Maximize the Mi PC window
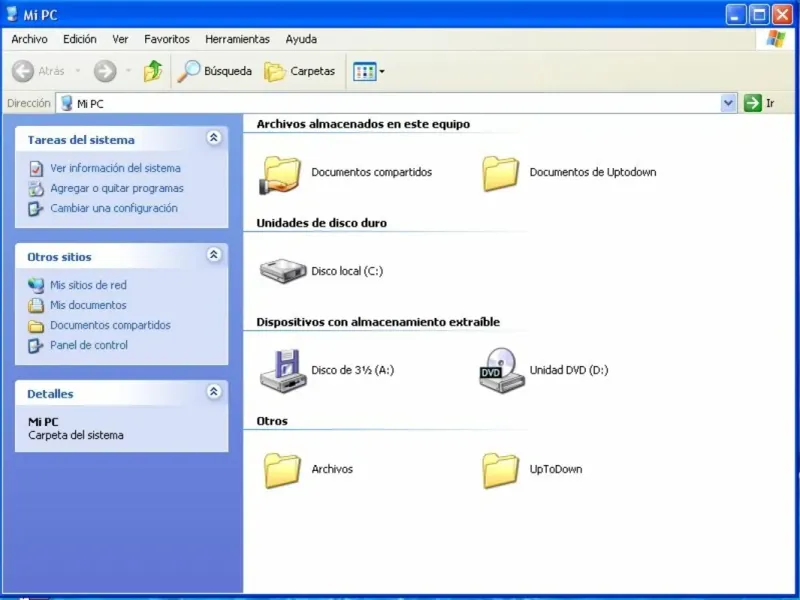 pyautogui.click(x=759, y=15)
